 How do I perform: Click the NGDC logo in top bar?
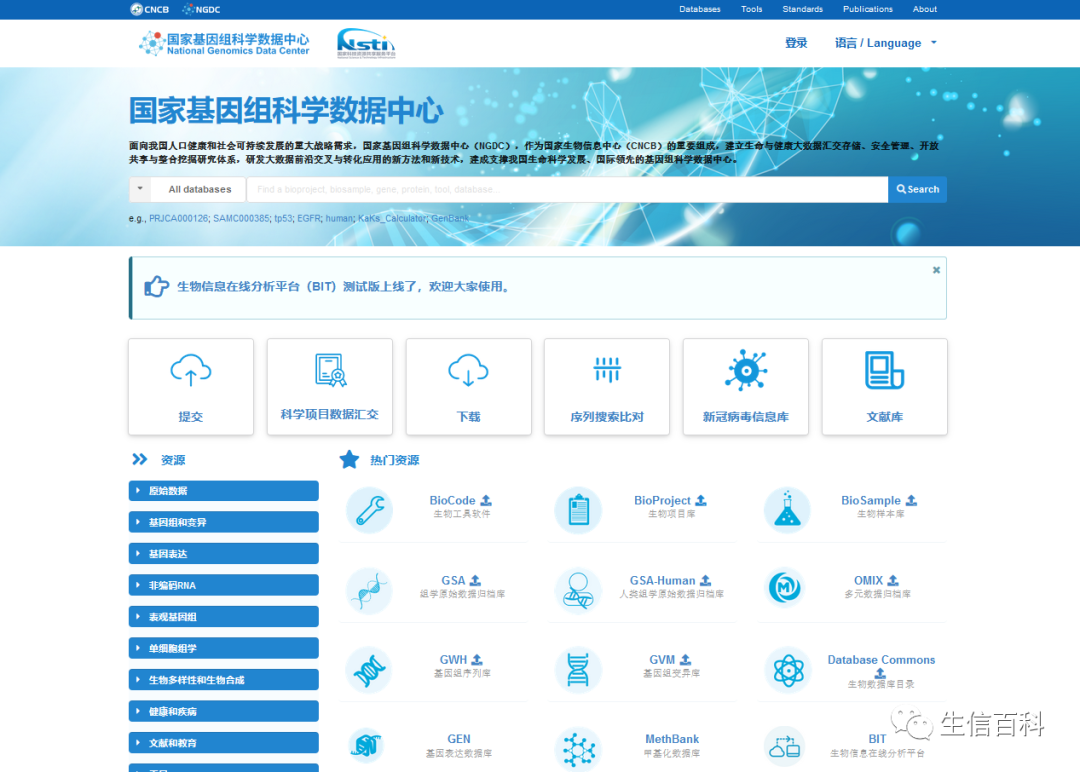[201, 9]
